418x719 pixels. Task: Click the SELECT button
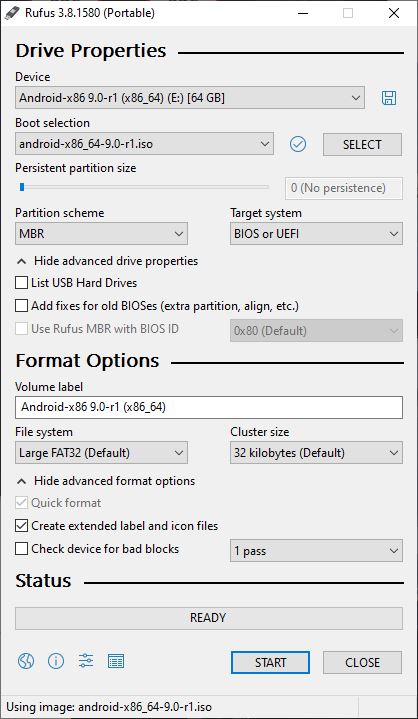[x=362, y=144]
